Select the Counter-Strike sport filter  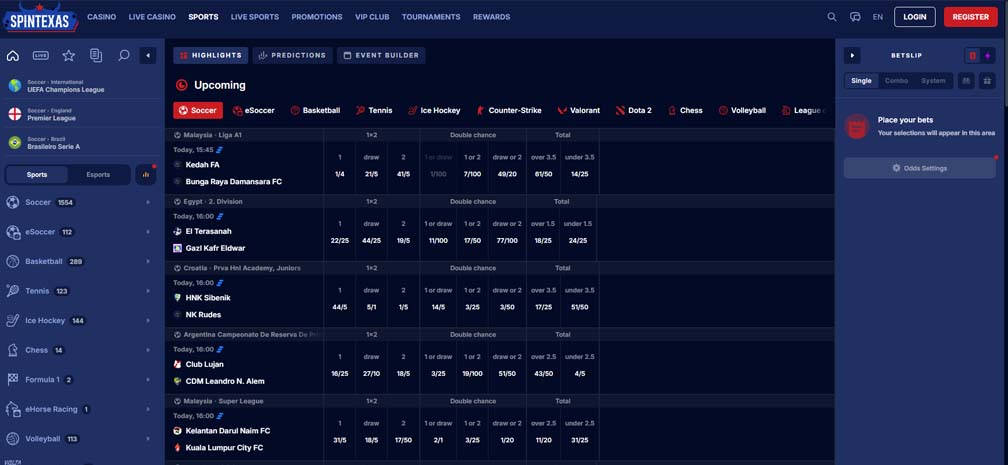pyautogui.click(x=508, y=111)
